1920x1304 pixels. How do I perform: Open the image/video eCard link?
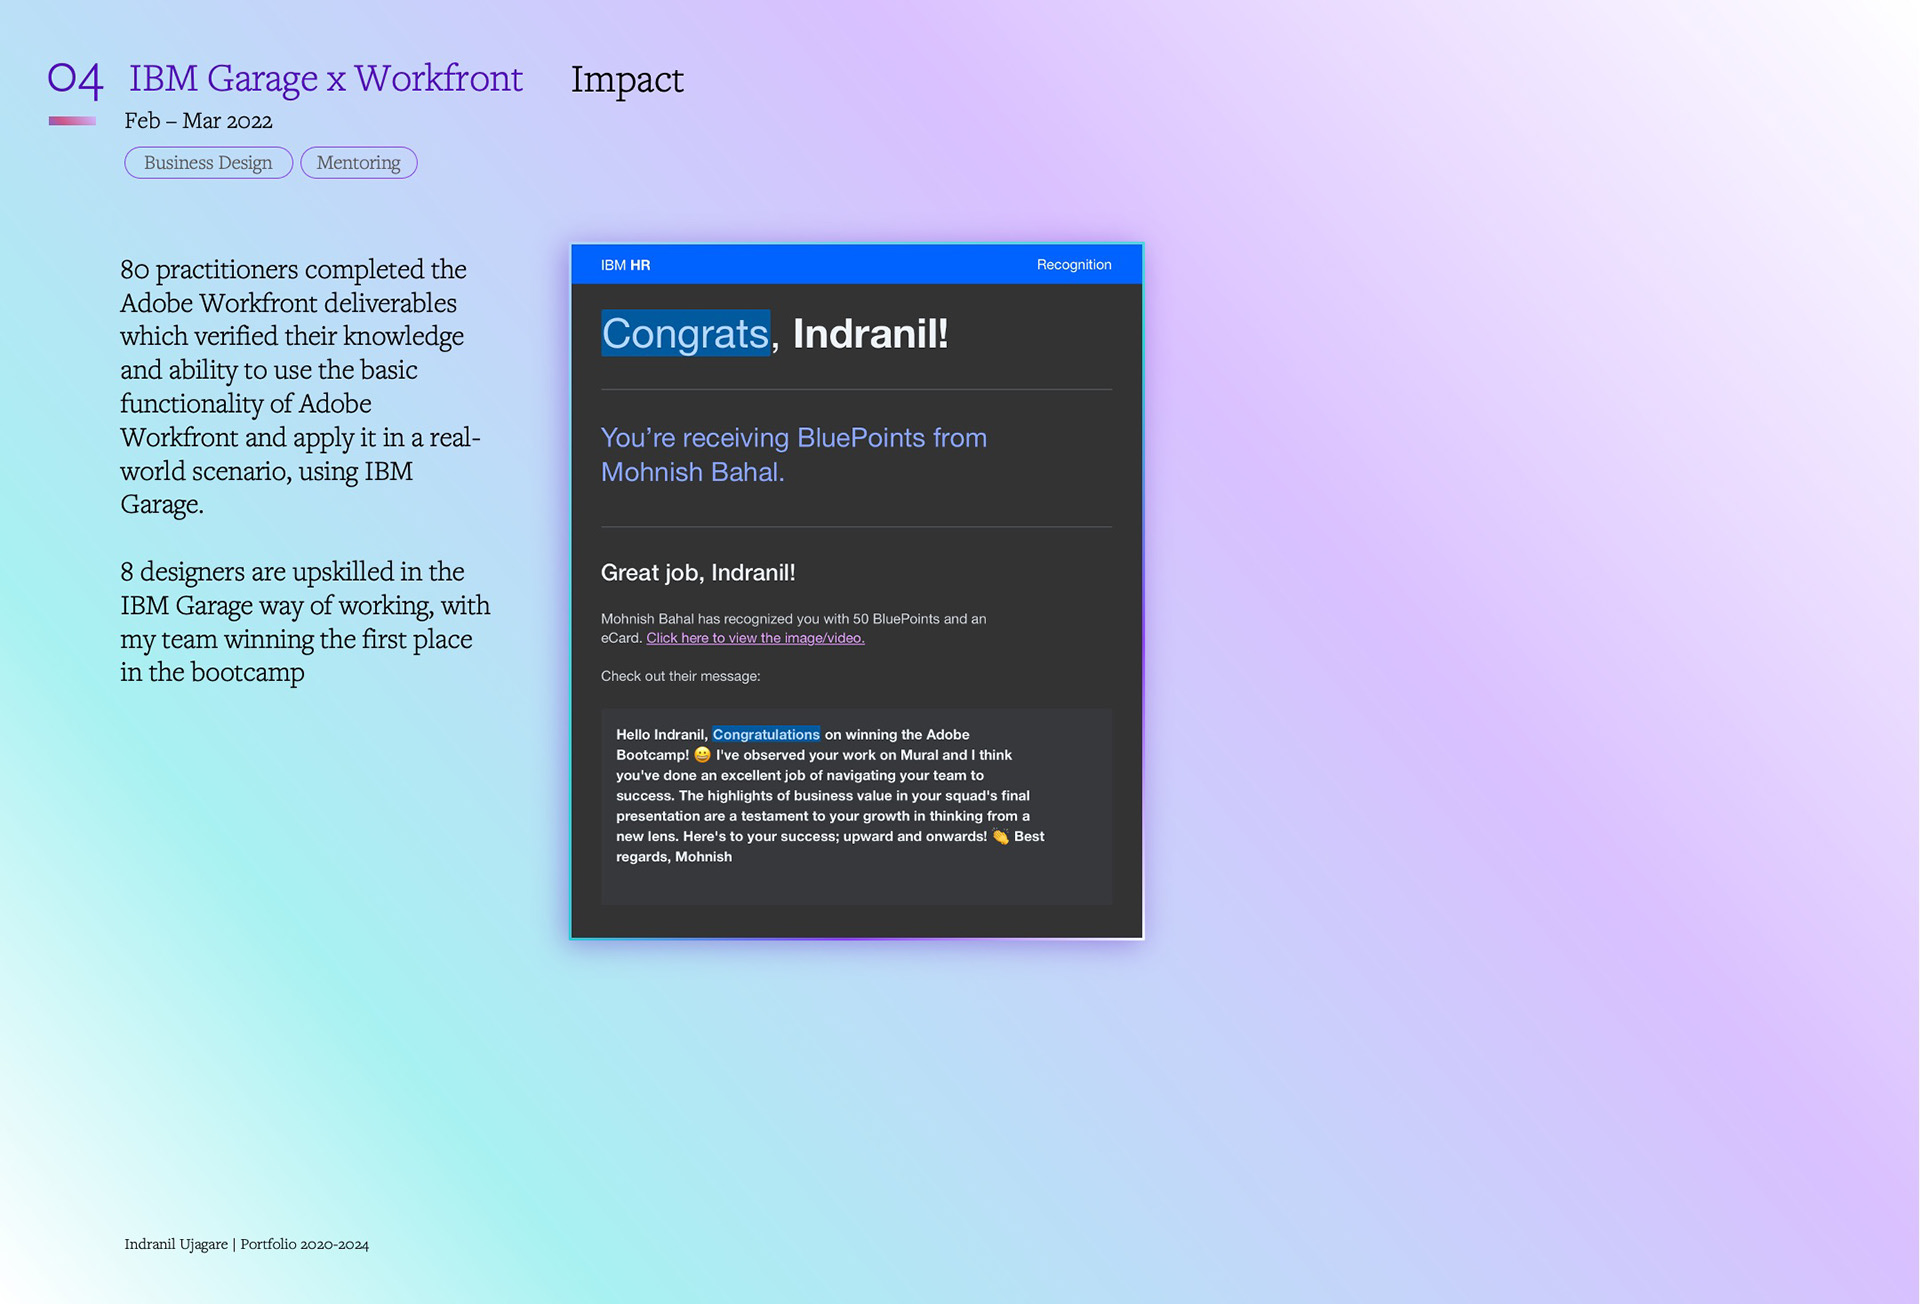click(x=755, y=638)
